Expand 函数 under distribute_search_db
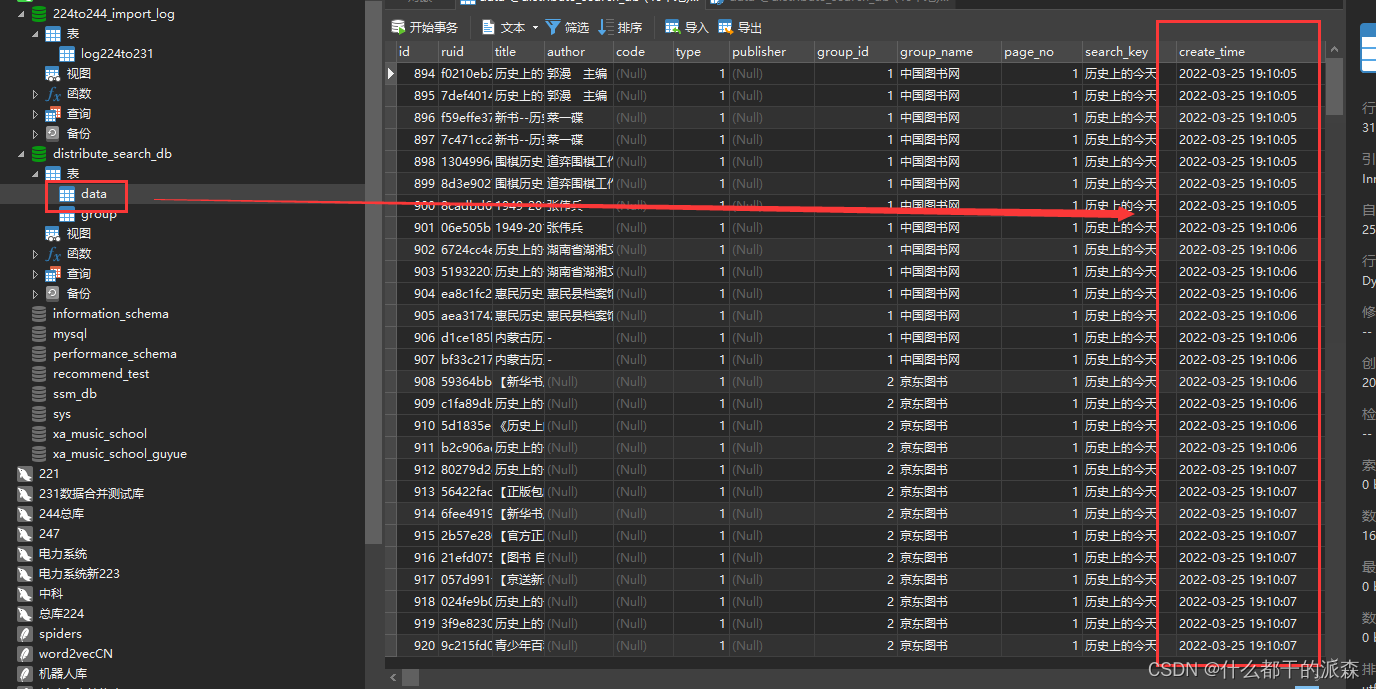 point(36,254)
